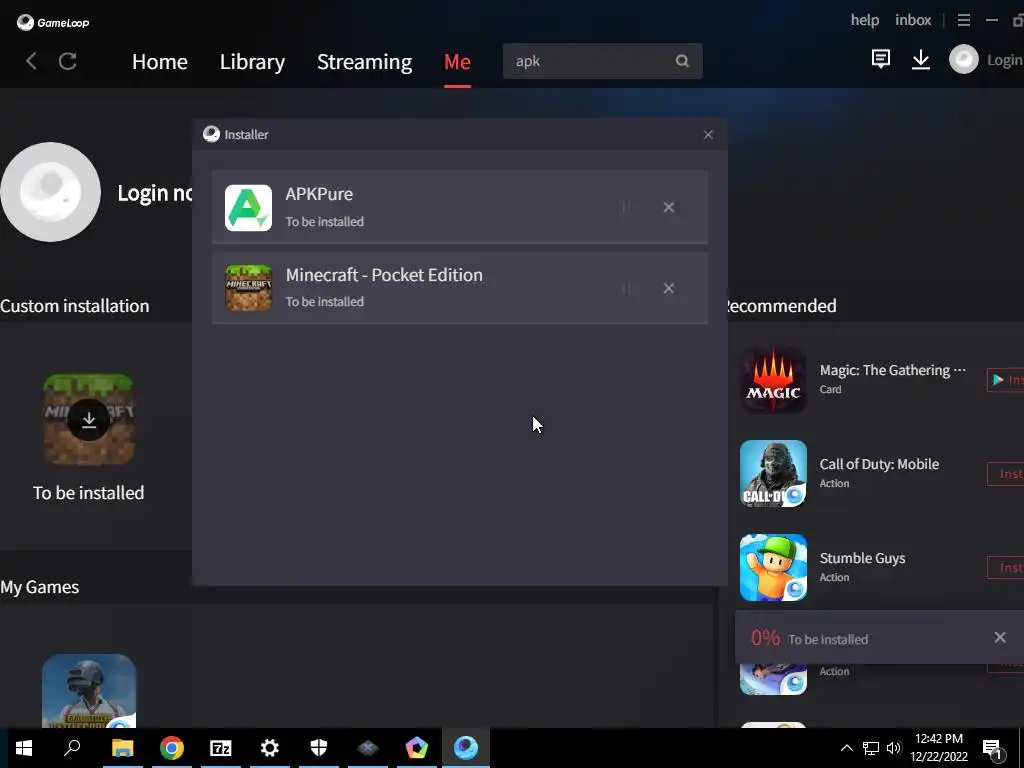Viewport: 1024px width, 768px height.
Task: Click the search magnifier icon
Action: click(682, 61)
